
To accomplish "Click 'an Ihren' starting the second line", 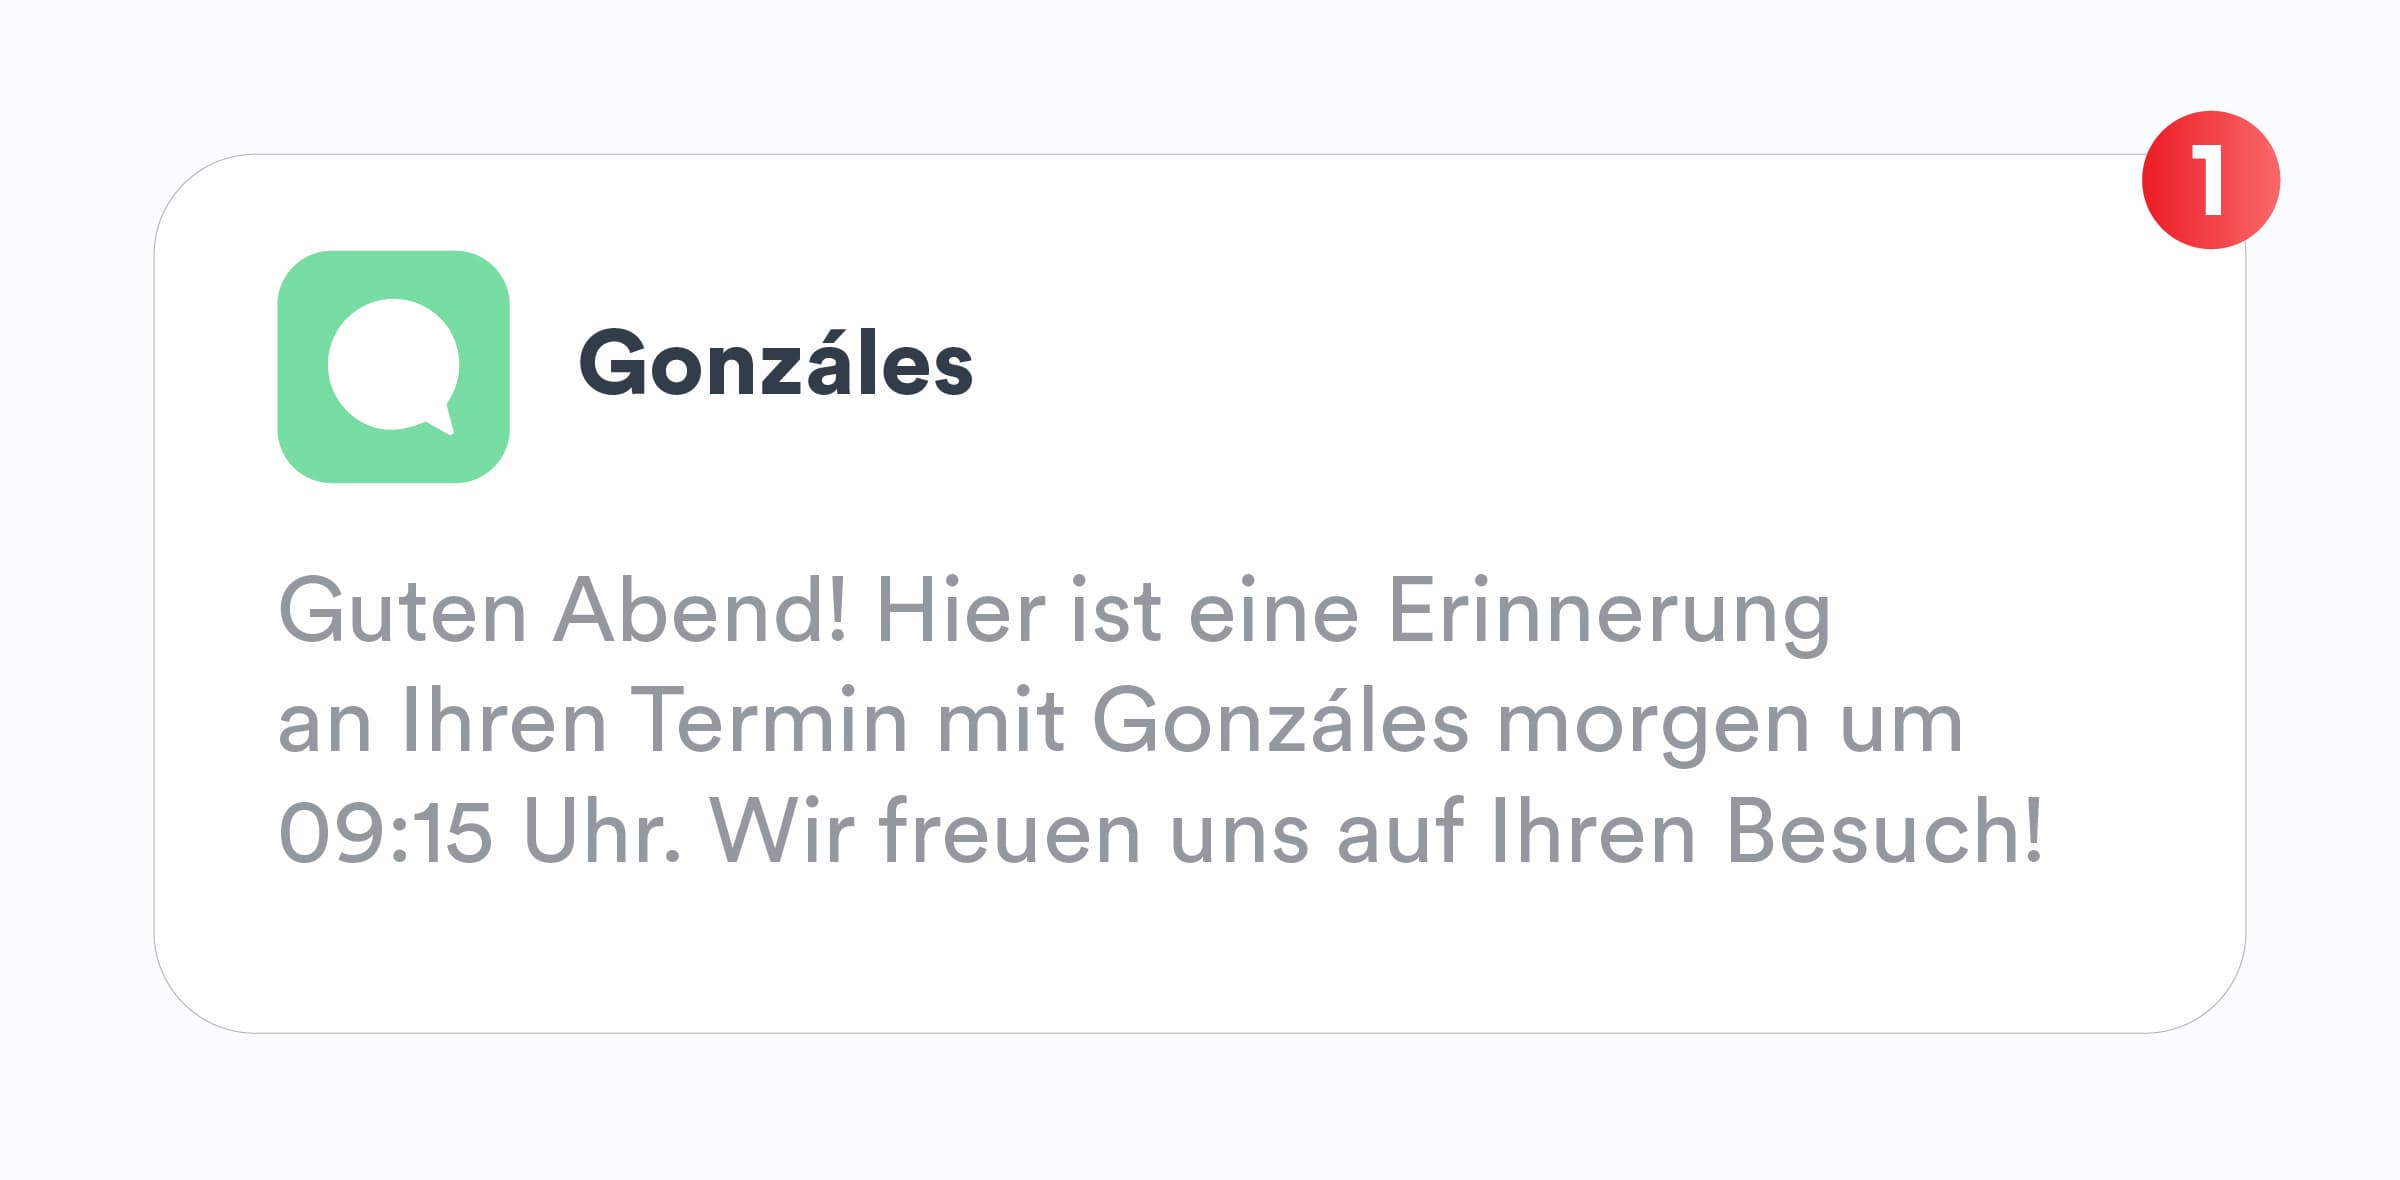I will (x=442, y=721).
